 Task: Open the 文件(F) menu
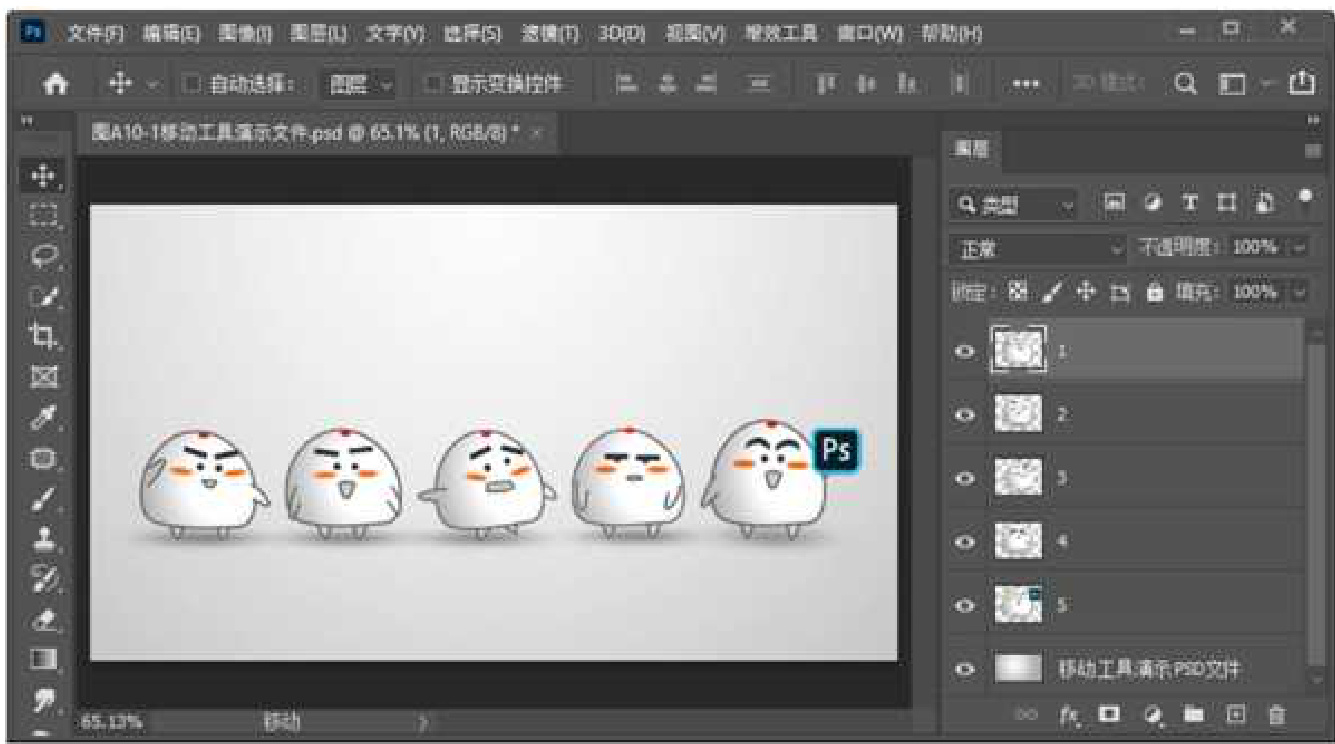[x=95, y=34]
